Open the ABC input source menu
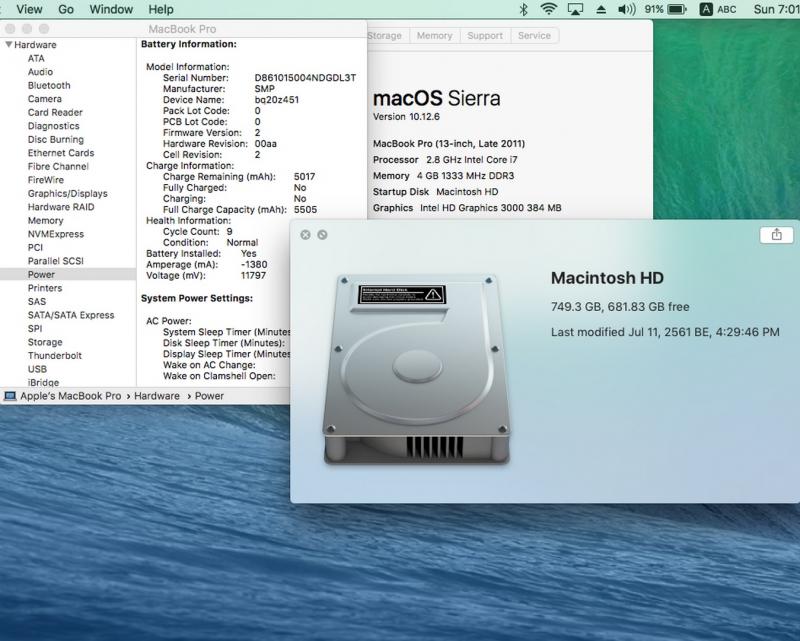 pos(718,9)
